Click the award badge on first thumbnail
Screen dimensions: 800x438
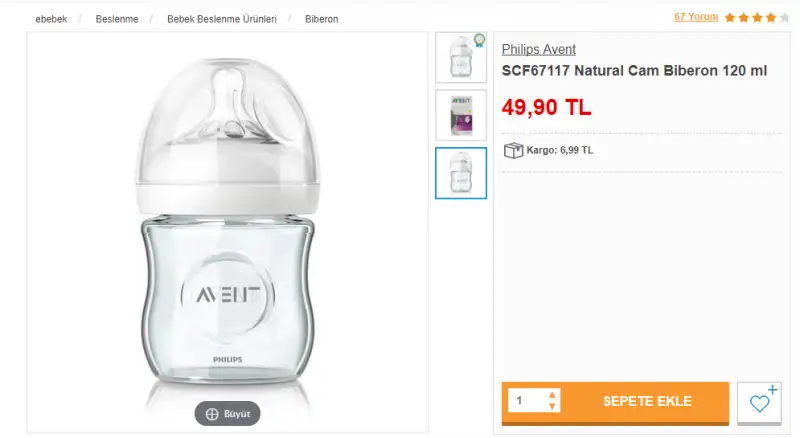pos(479,40)
